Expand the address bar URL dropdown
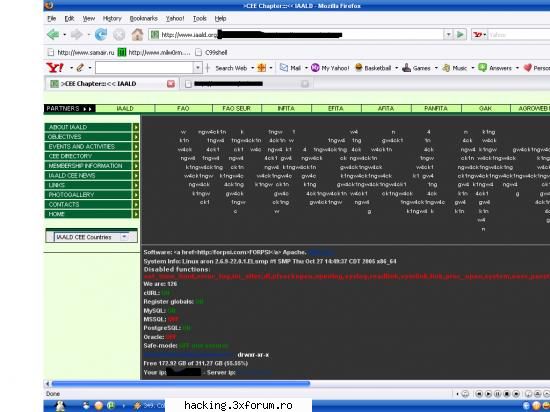This screenshot has height=412, width=550. click(x=448, y=34)
